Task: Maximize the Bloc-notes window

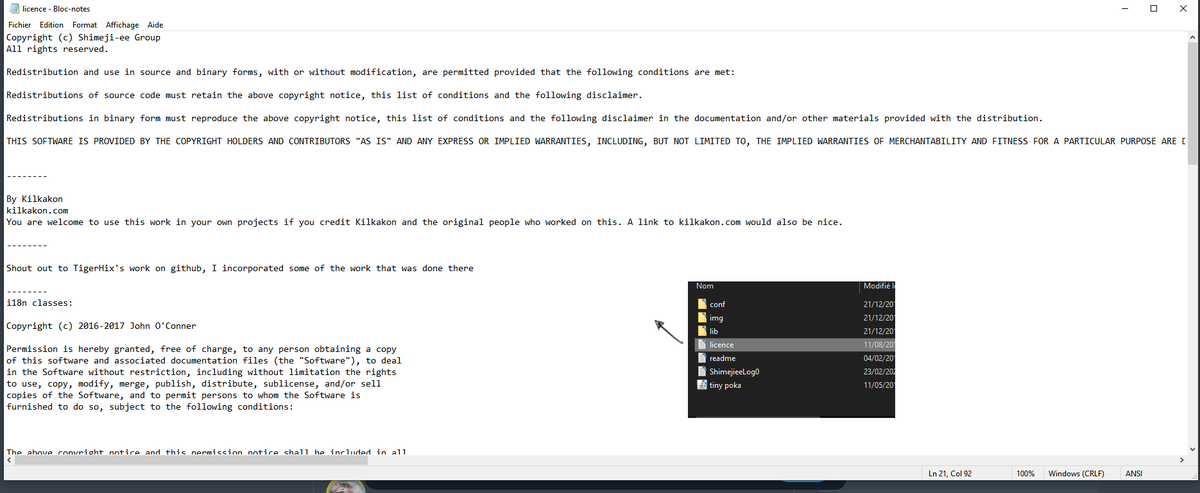Action: coord(1154,9)
